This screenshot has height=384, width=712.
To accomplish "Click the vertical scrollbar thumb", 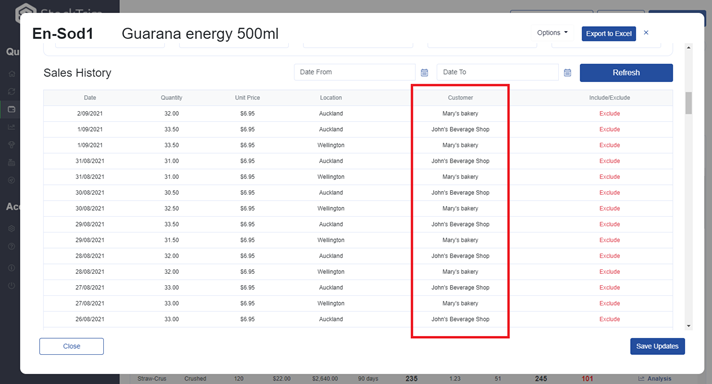I will (689, 103).
